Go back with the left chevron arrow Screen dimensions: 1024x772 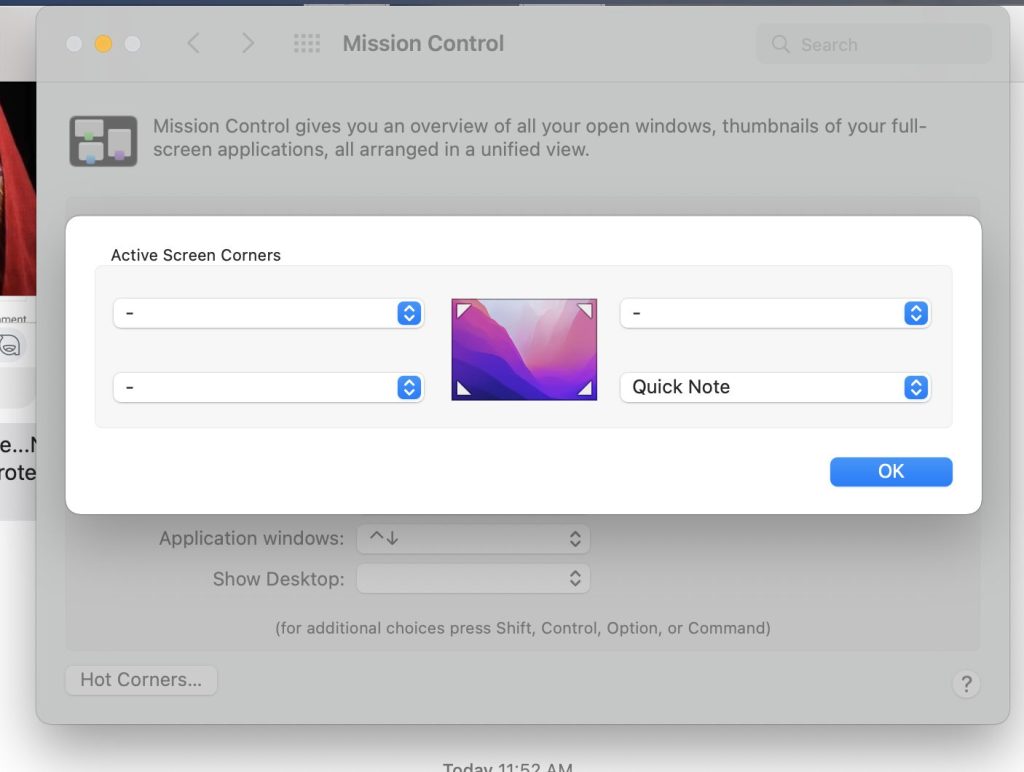(194, 44)
